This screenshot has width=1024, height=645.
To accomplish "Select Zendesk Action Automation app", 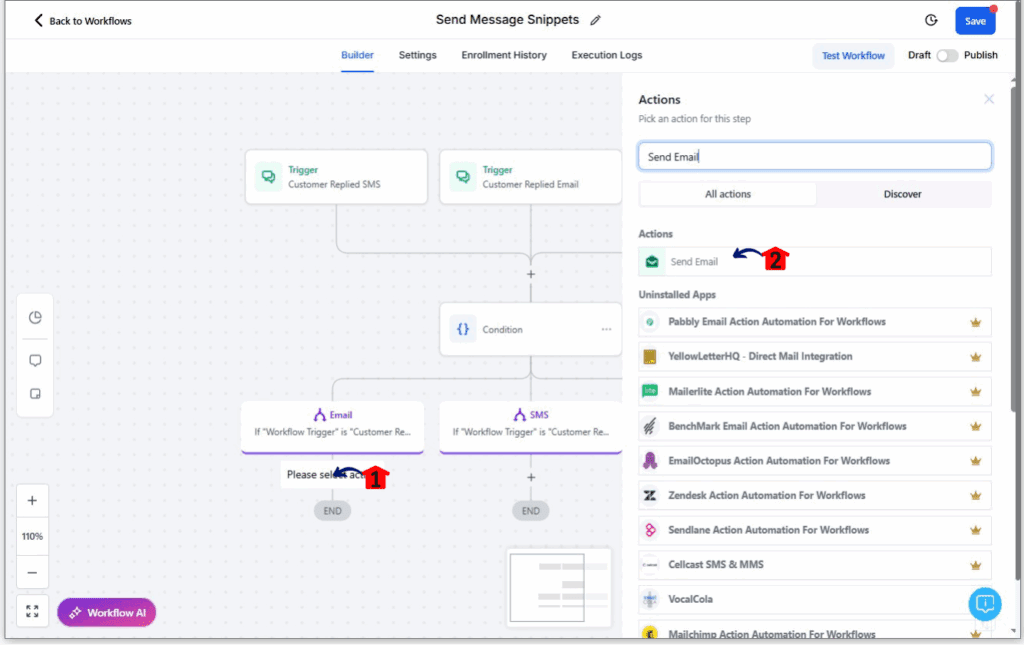I will [x=815, y=496].
